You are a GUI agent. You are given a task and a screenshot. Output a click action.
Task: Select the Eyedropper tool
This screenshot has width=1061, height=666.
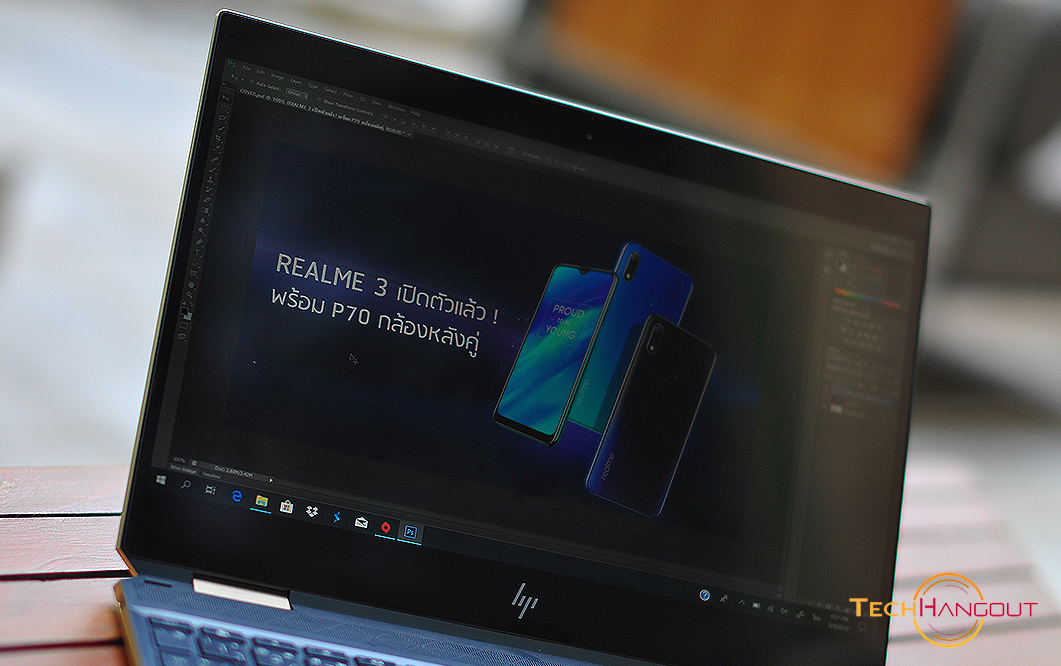pos(215,150)
